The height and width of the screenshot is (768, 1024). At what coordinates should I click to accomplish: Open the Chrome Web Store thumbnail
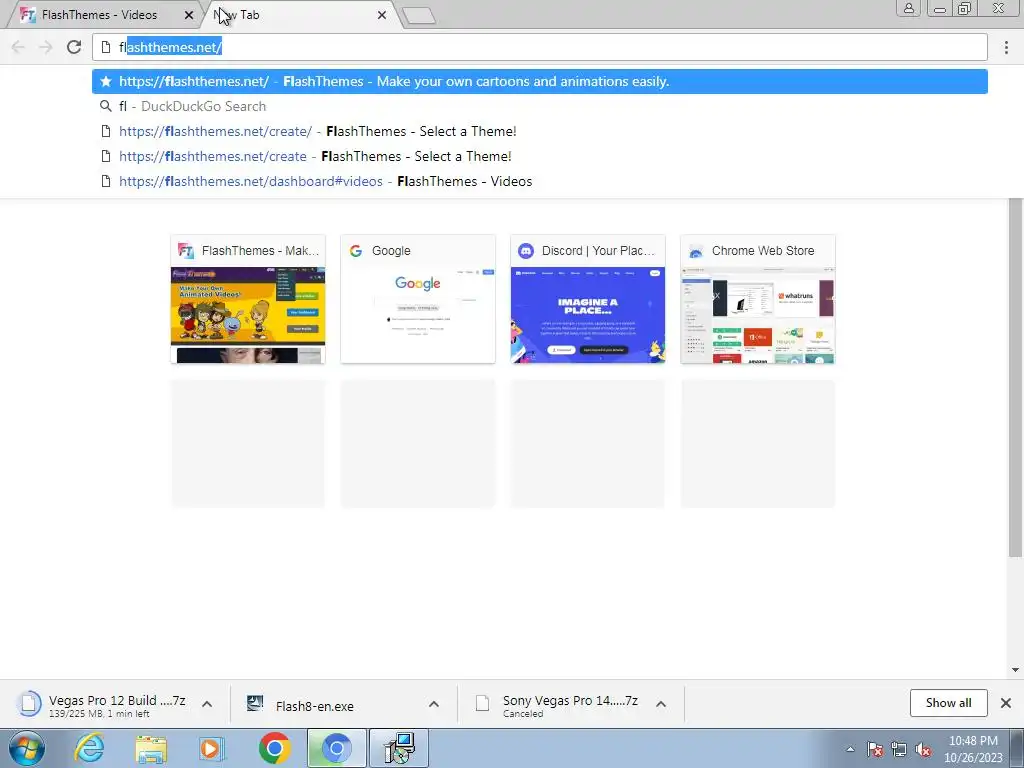[758, 299]
